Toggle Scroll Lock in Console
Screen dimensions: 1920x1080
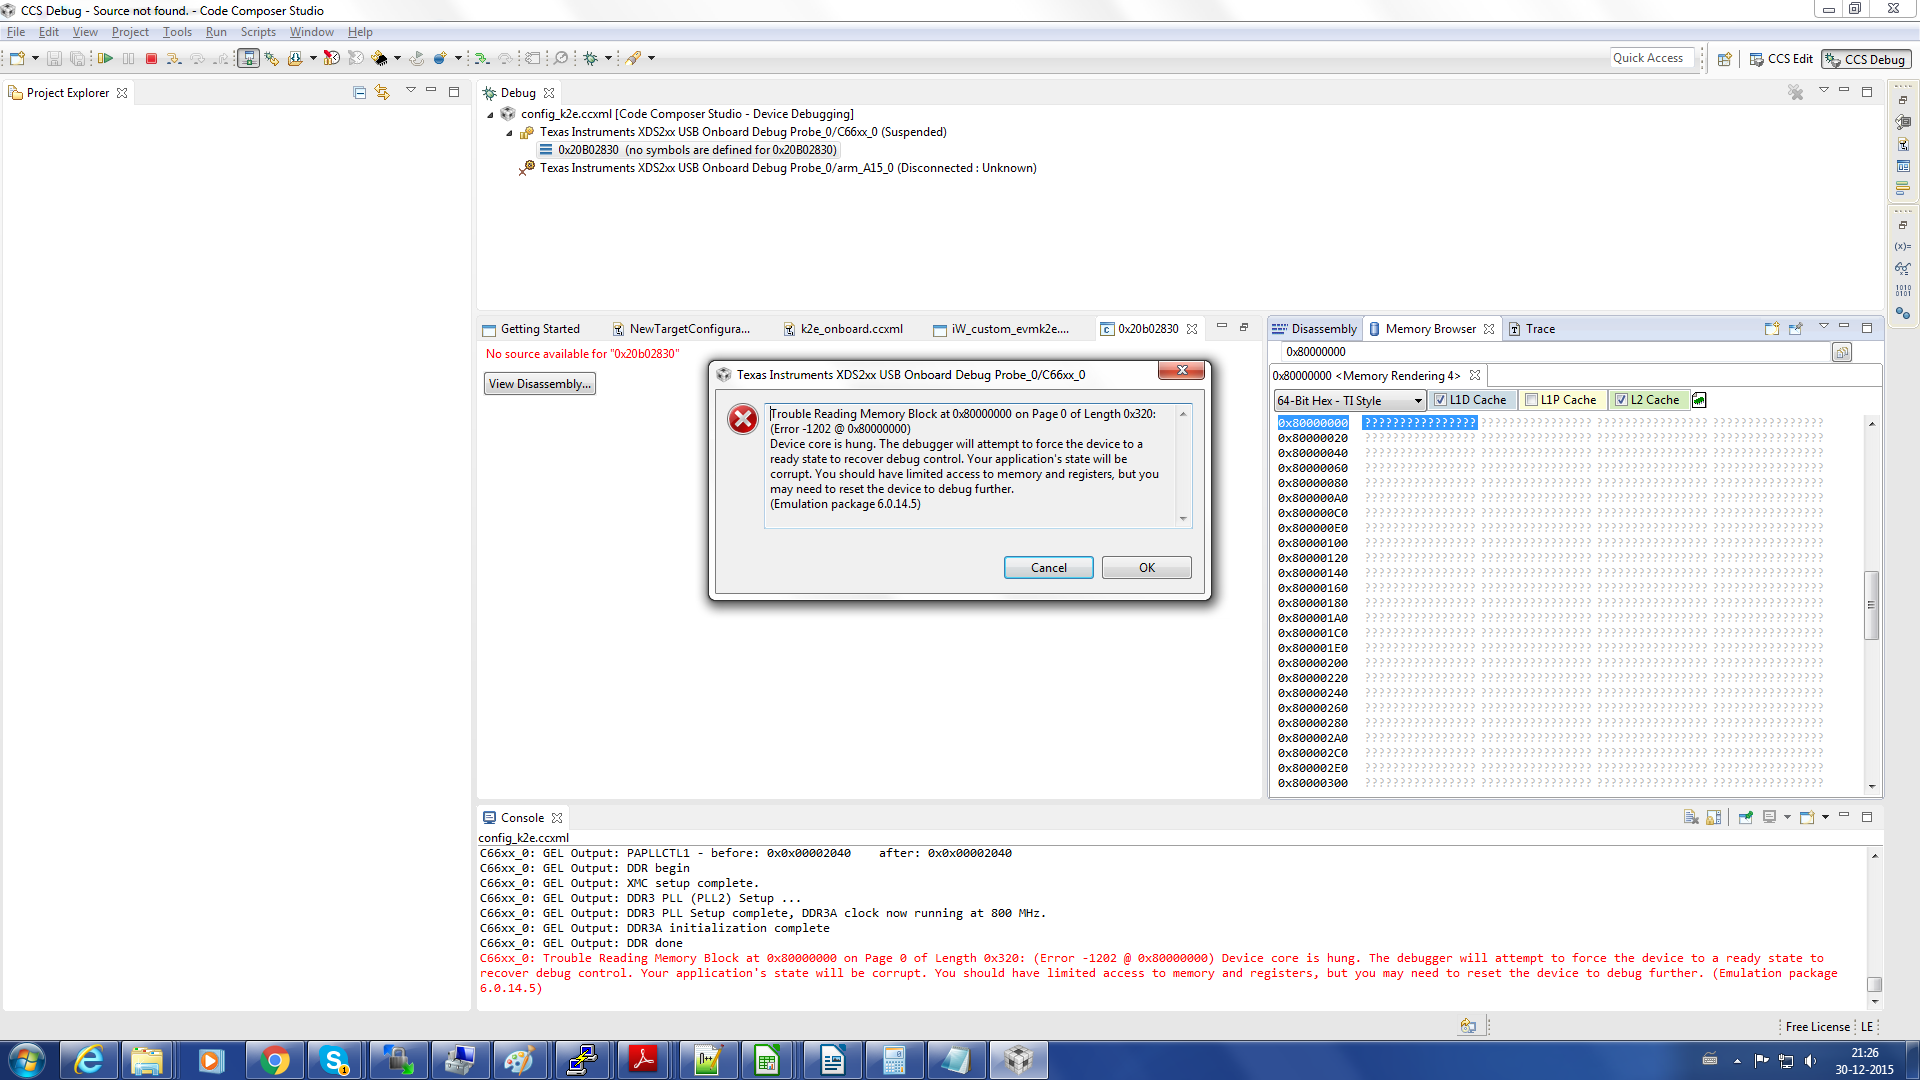(1714, 817)
